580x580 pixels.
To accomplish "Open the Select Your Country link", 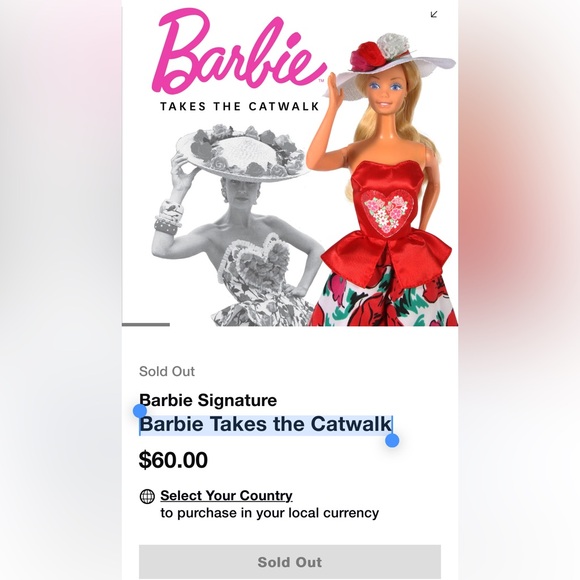I will pyautogui.click(x=226, y=495).
